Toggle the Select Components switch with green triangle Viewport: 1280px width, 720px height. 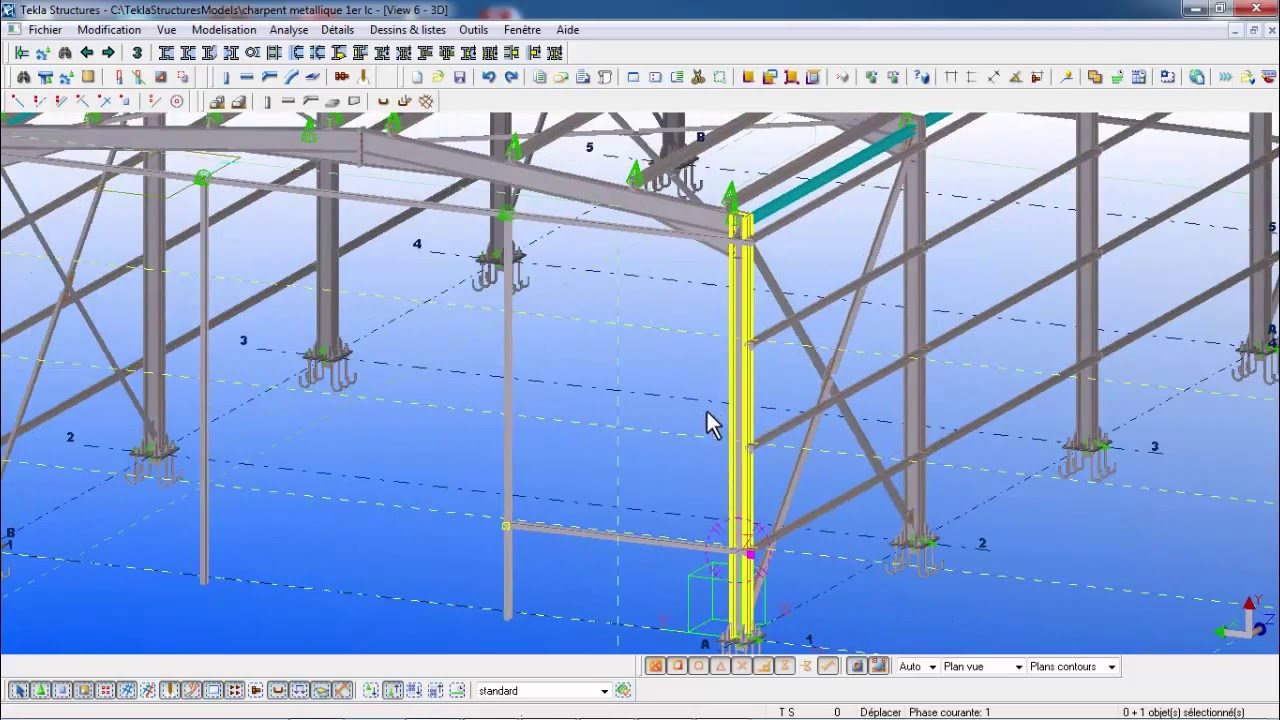coord(40,690)
